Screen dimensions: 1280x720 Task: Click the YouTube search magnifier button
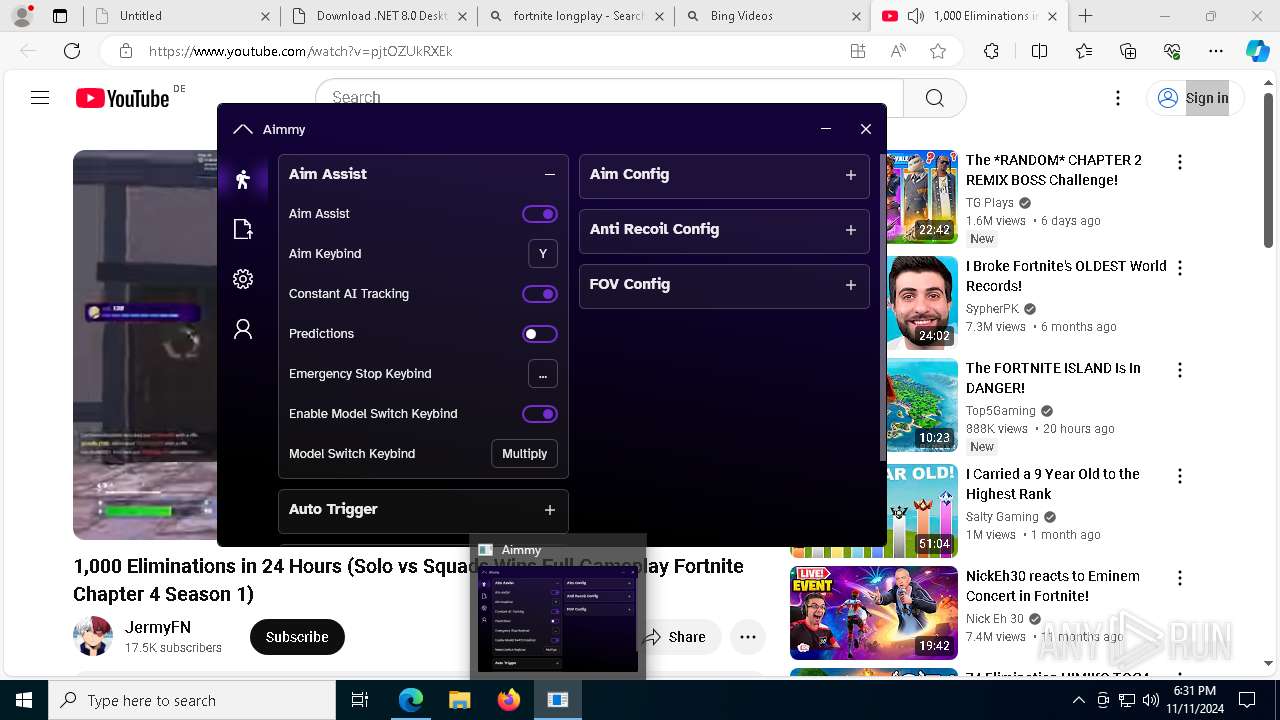tap(934, 98)
